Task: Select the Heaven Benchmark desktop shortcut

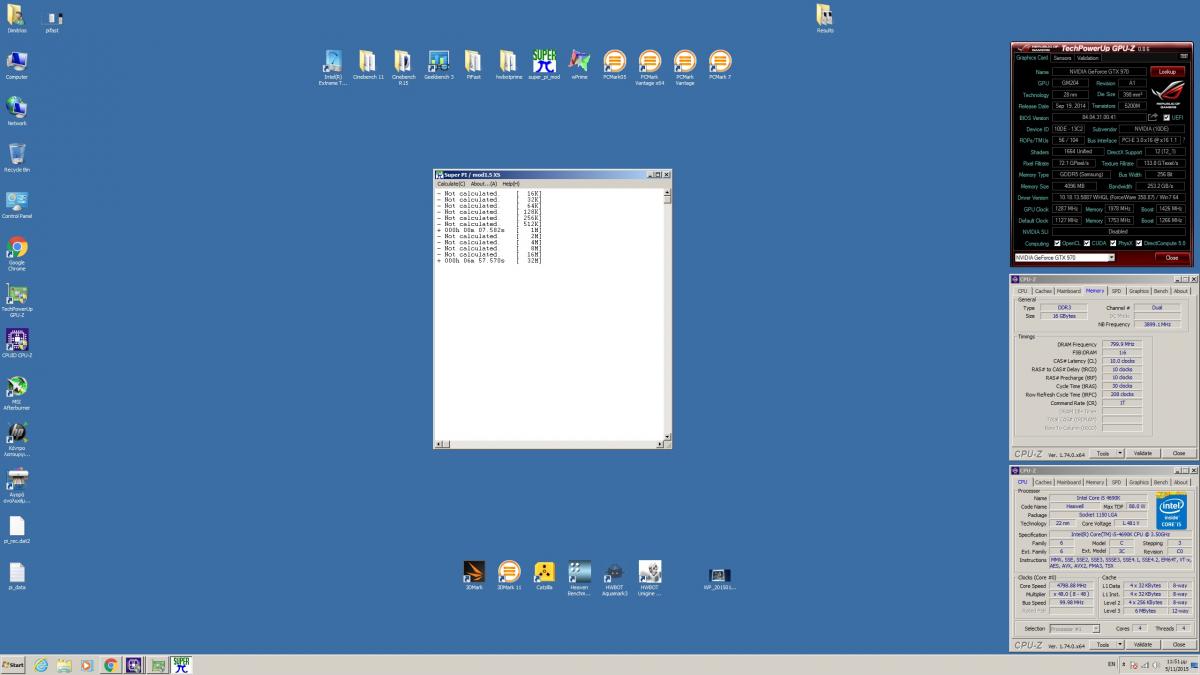Action: click(579, 579)
